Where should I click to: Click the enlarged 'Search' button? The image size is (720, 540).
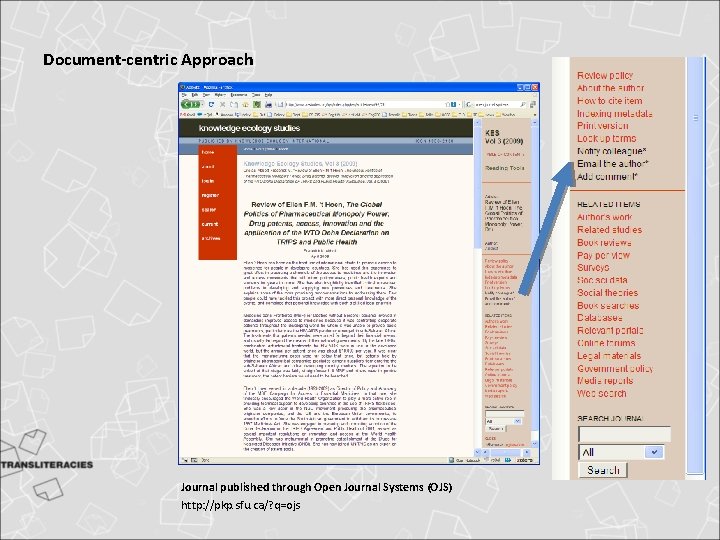(x=603, y=470)
